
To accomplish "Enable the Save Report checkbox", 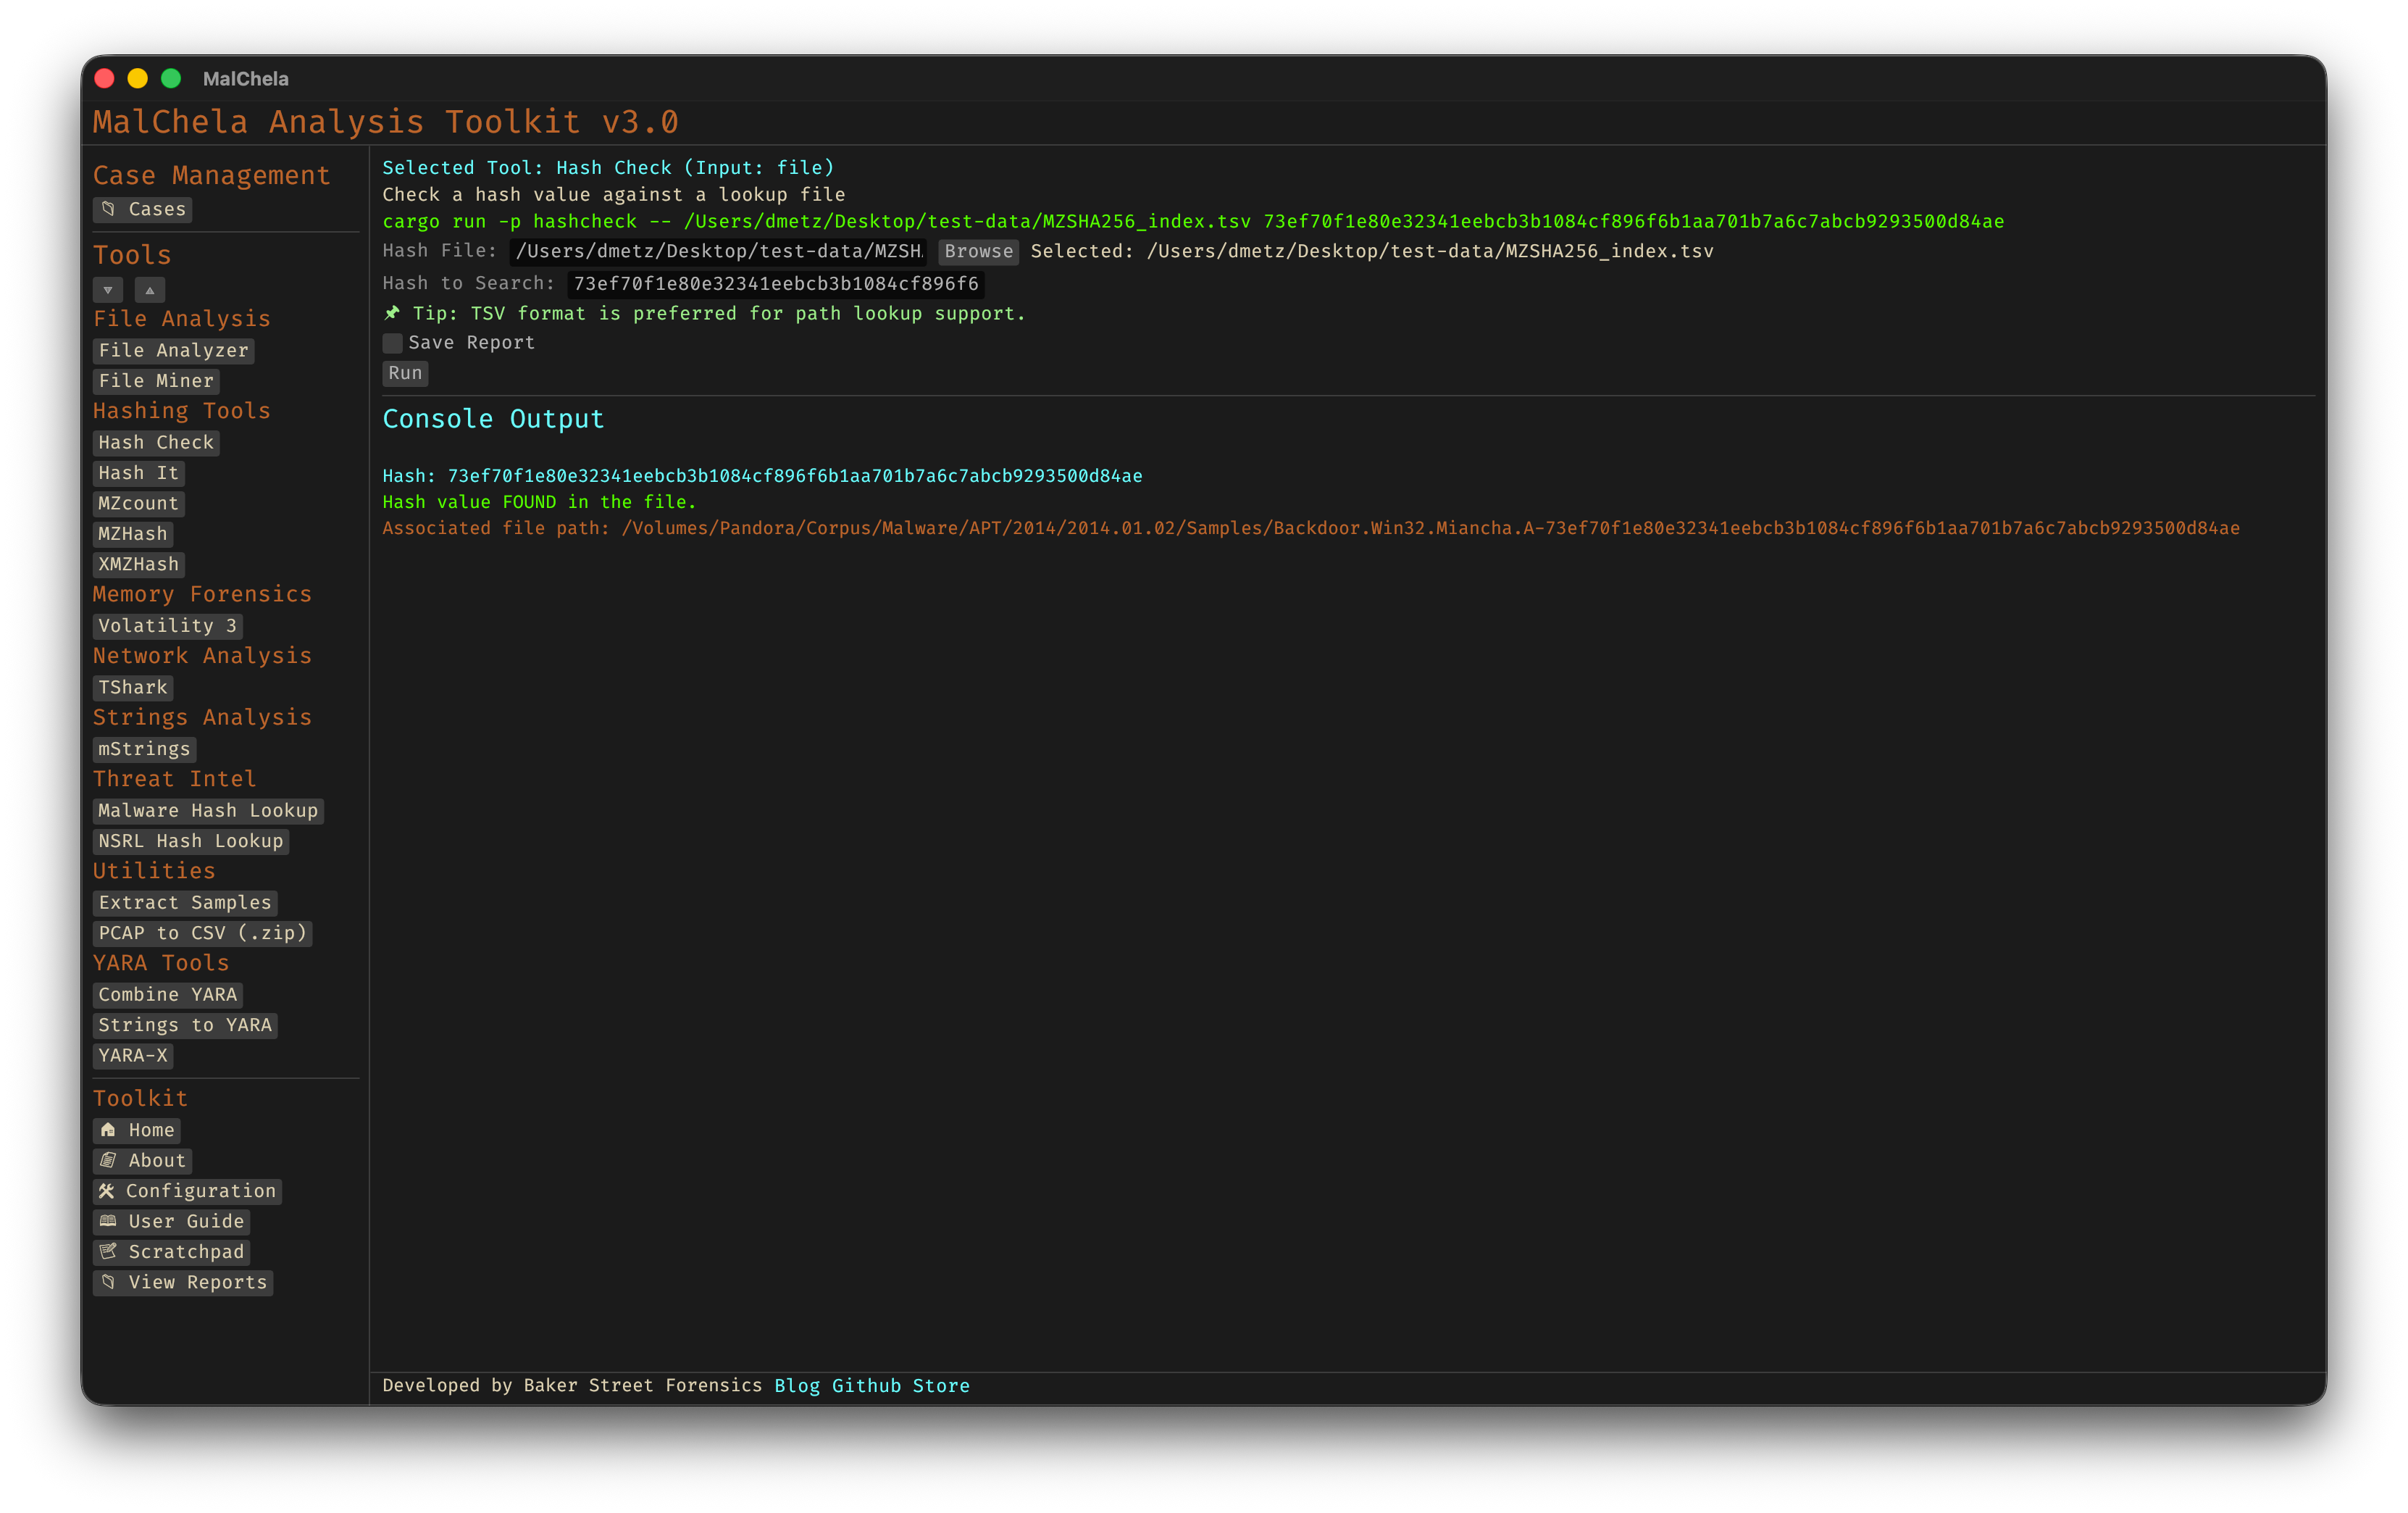I will (x=393, y=343).
